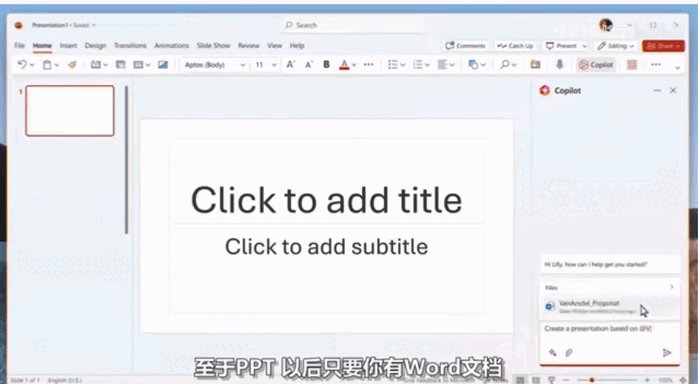Screen dimensions: 698x384
Task: Switch to Slide Sorter view in status bar
Action: tap(536, 380)
